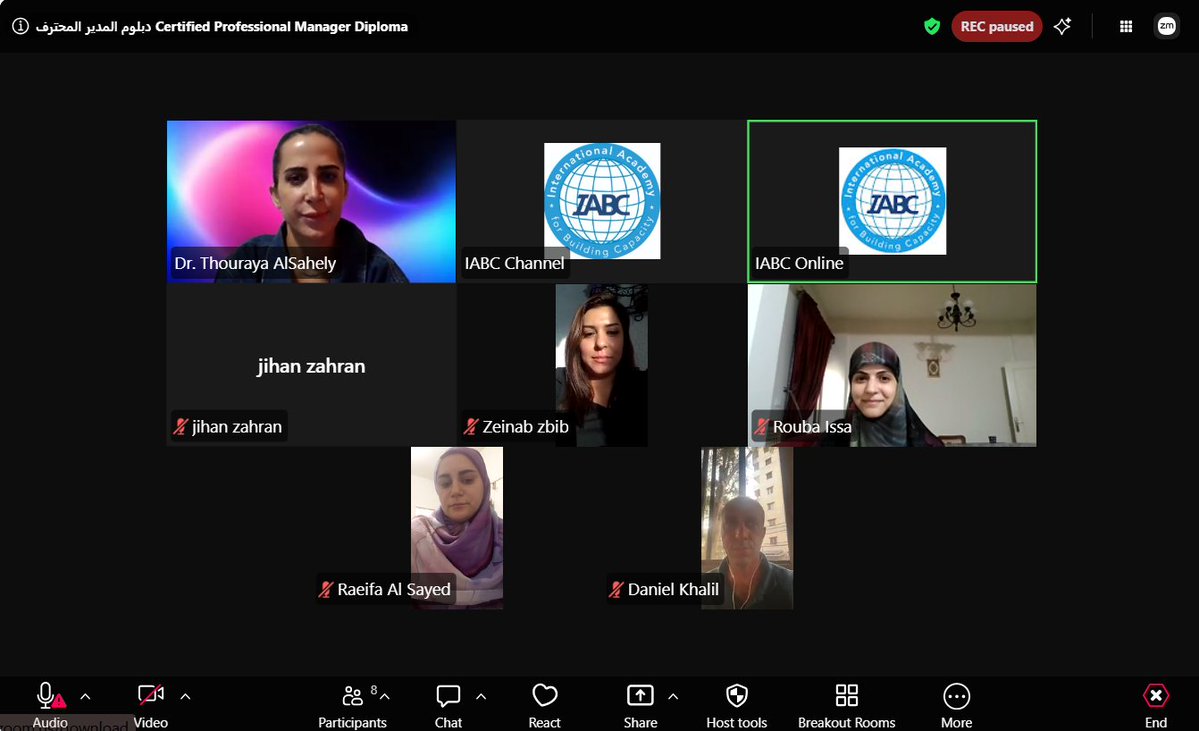The height and width of the screenshot is (731, 1199).
Task: Click the REC paused indicator
Action: click(996, 27)
